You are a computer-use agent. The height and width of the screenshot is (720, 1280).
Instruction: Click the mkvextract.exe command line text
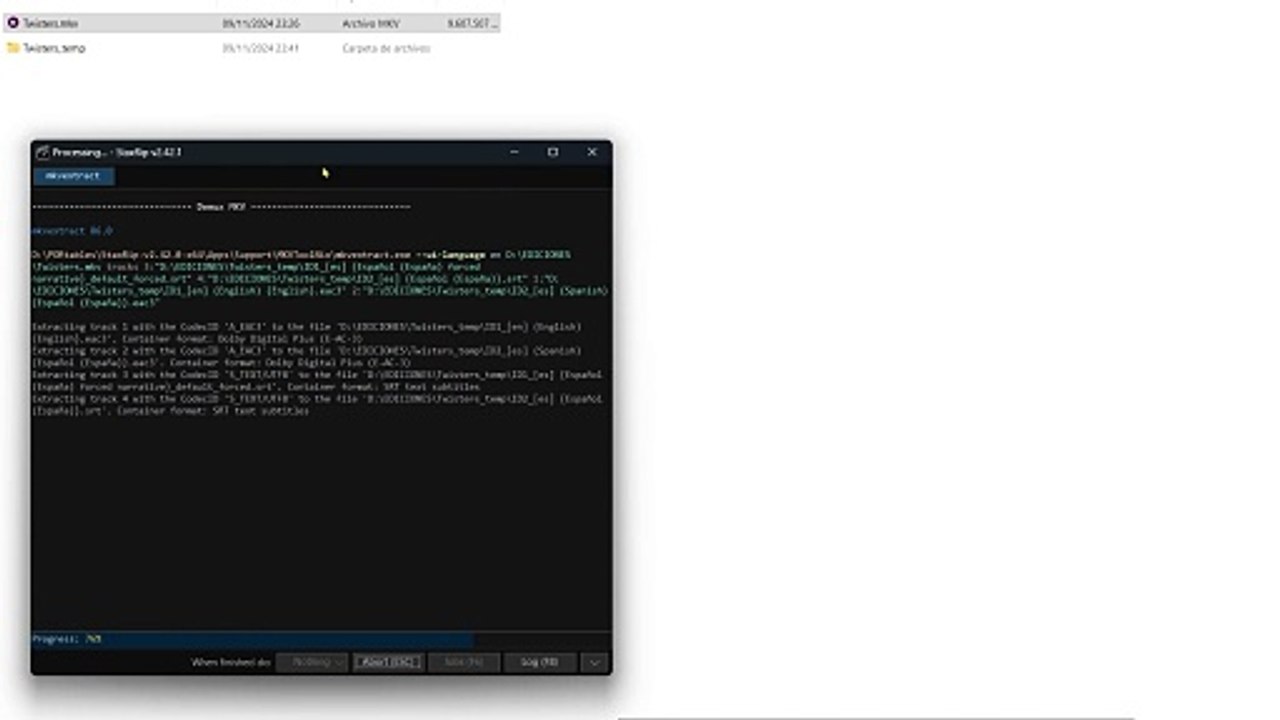(320, 279)
